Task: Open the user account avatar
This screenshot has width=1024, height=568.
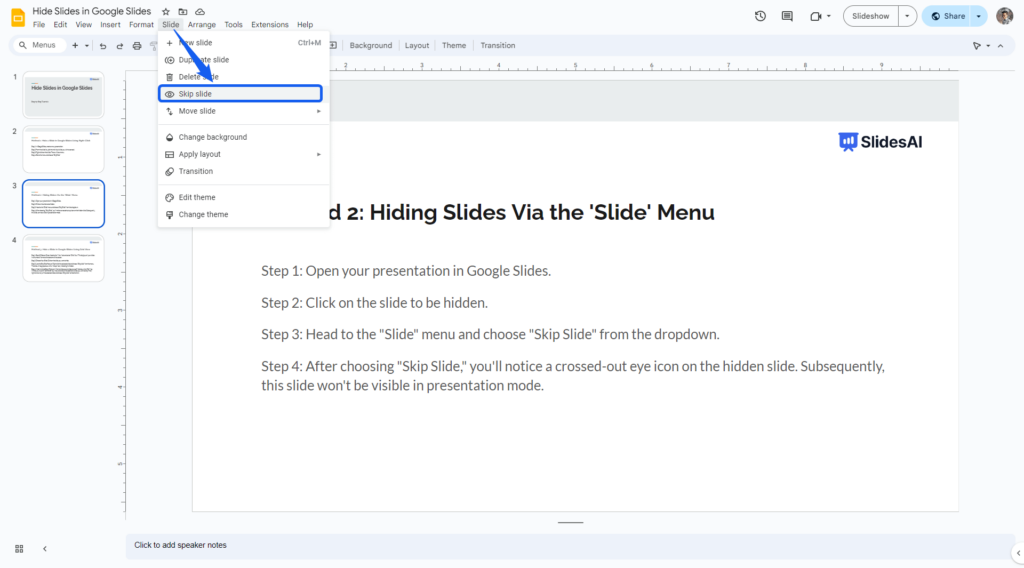Action: [1004, 16]
